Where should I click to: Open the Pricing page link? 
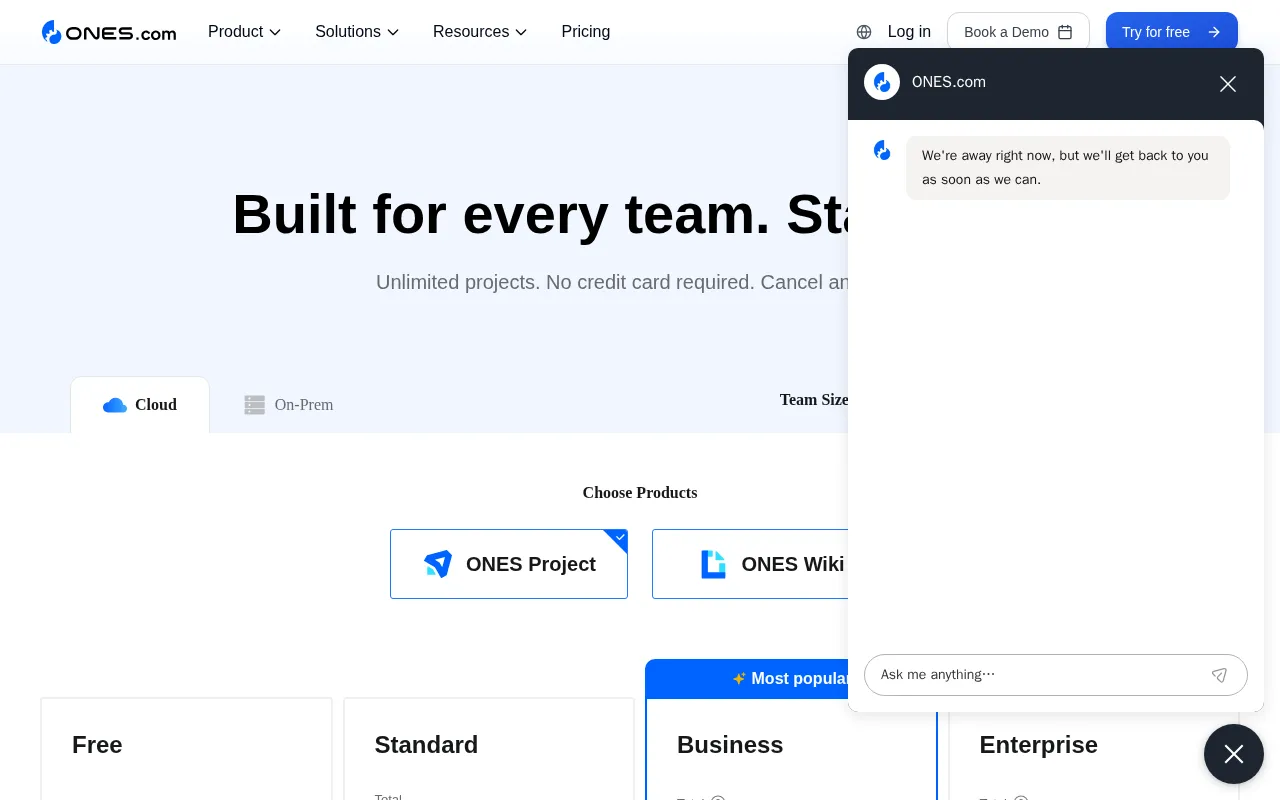pos(586,32)
